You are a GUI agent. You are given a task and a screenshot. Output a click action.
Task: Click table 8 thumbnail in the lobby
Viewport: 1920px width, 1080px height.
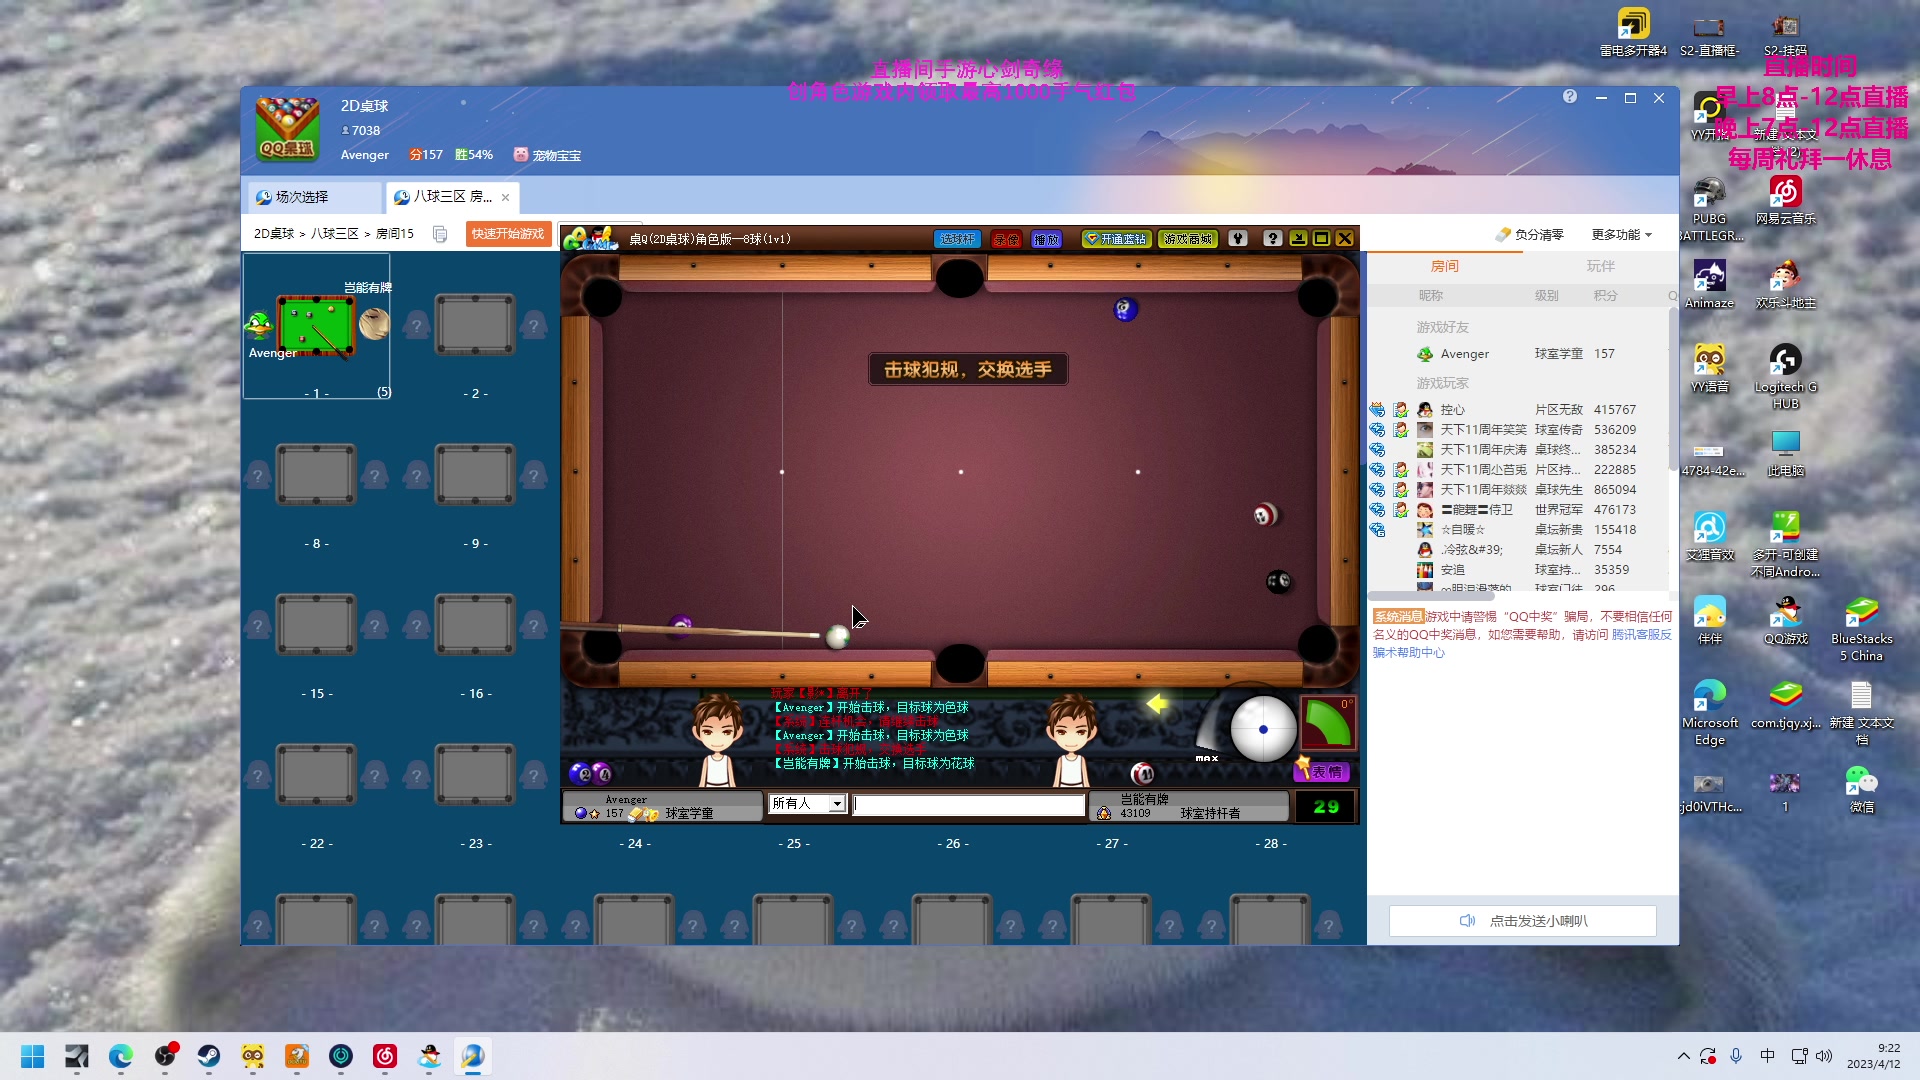click(x=316, y=475)
